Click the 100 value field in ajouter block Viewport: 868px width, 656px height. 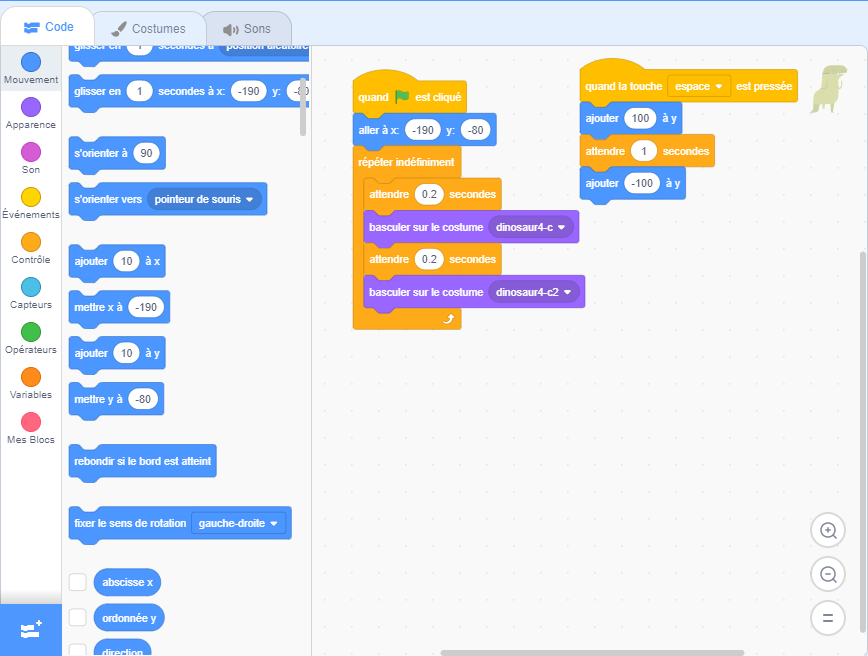click(x=638, y=118)
